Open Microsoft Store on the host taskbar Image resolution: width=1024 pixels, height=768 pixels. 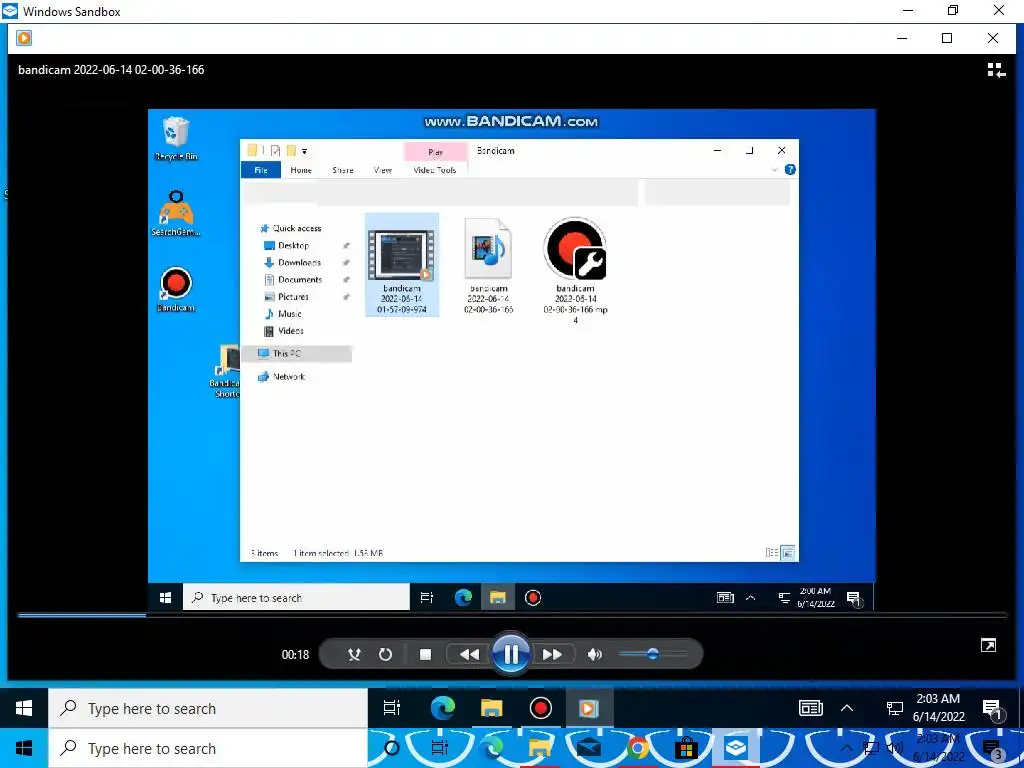(x=686, y=748)
